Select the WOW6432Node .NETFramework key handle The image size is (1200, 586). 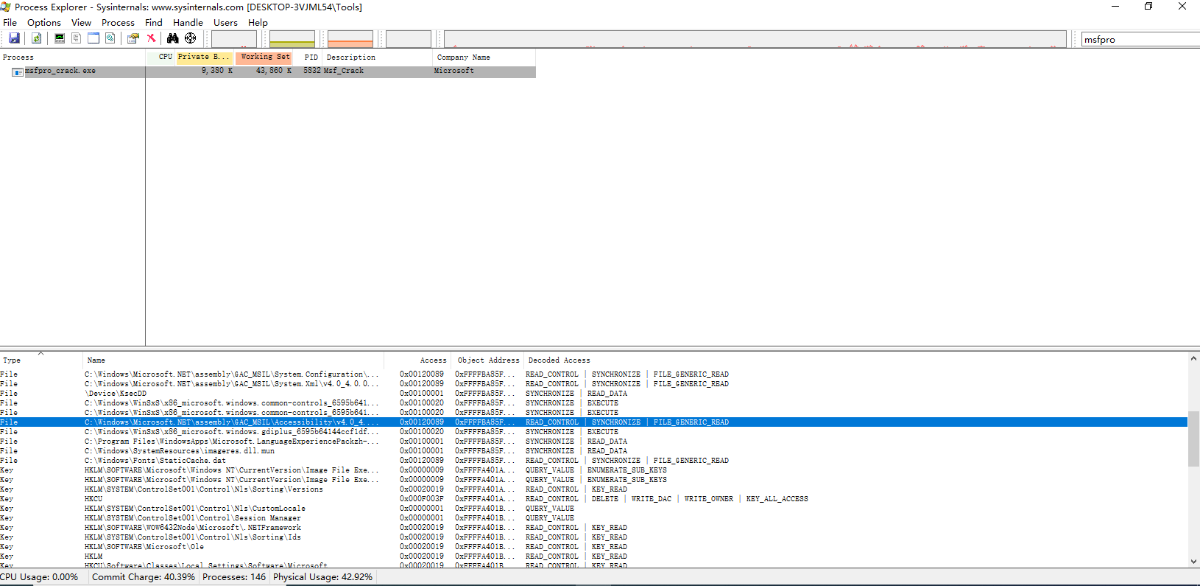[593, 527]
